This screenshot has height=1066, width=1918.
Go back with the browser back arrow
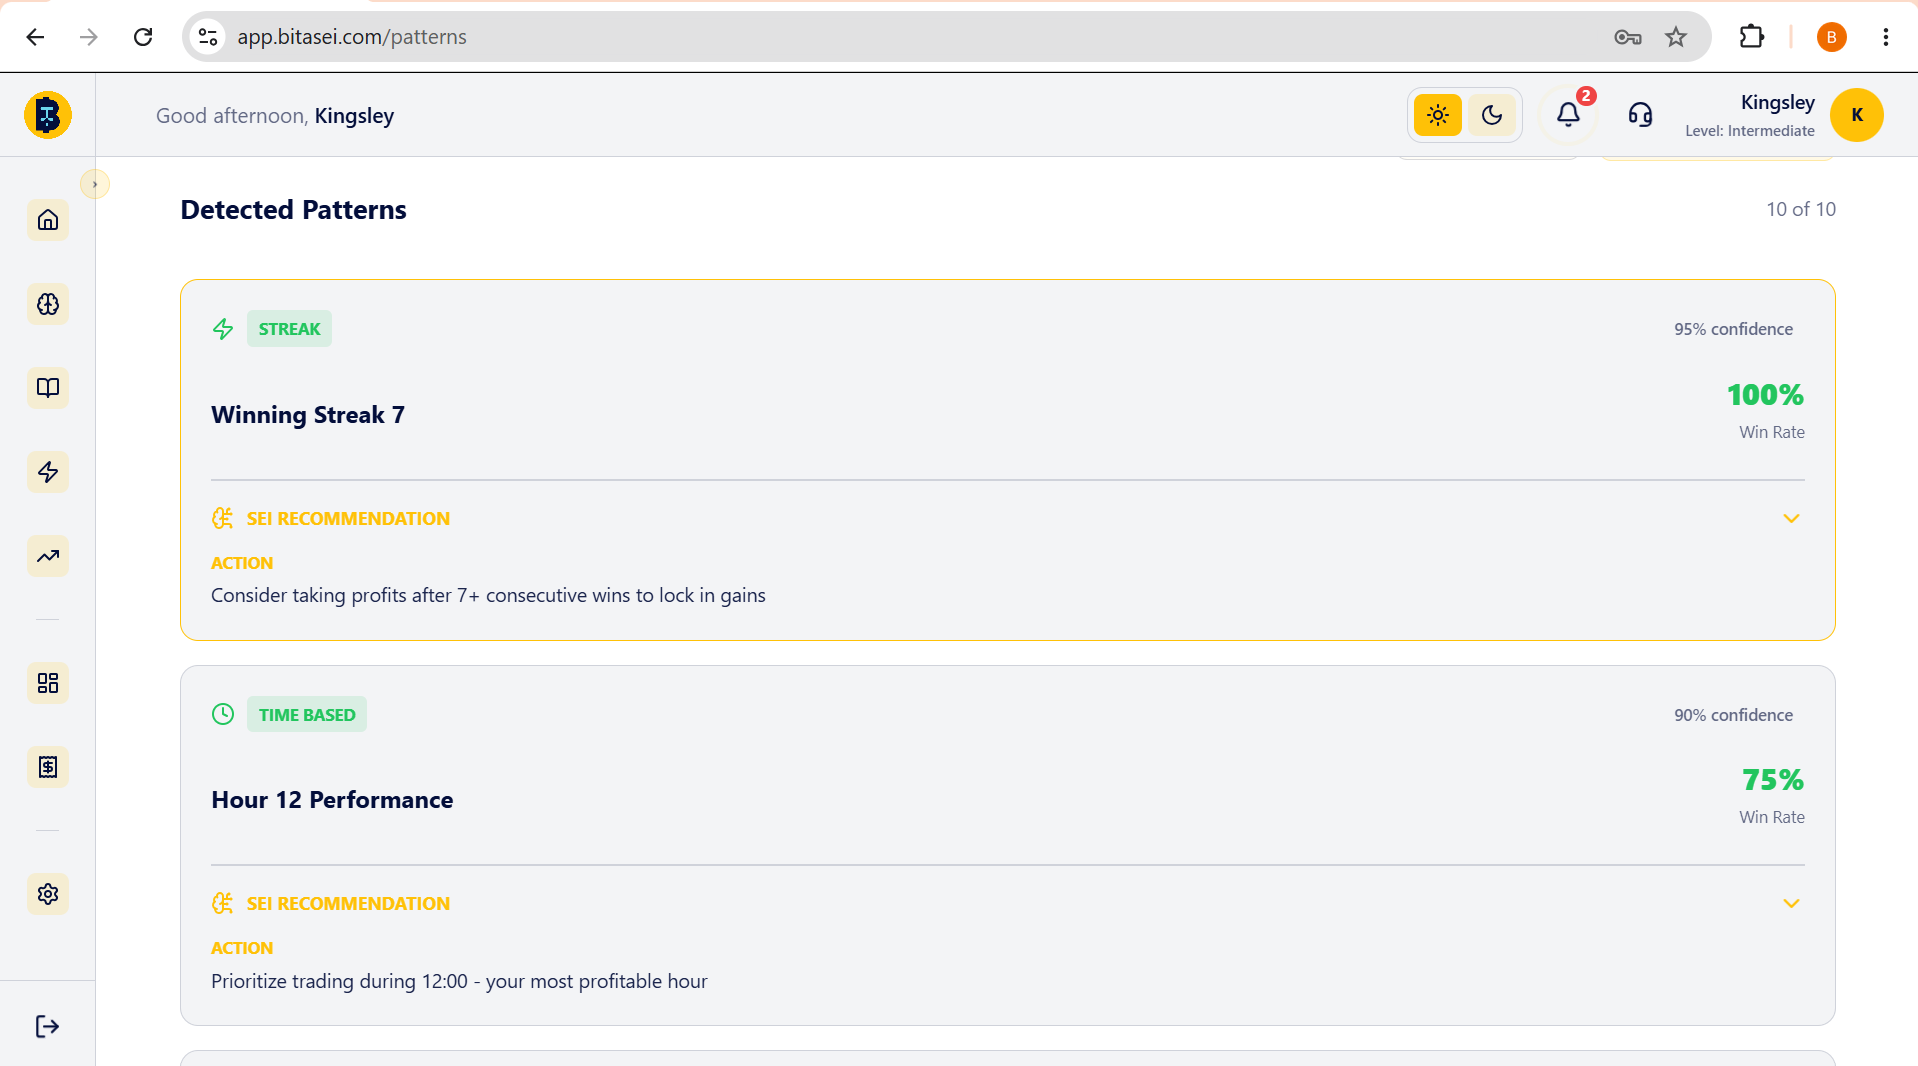36,37
